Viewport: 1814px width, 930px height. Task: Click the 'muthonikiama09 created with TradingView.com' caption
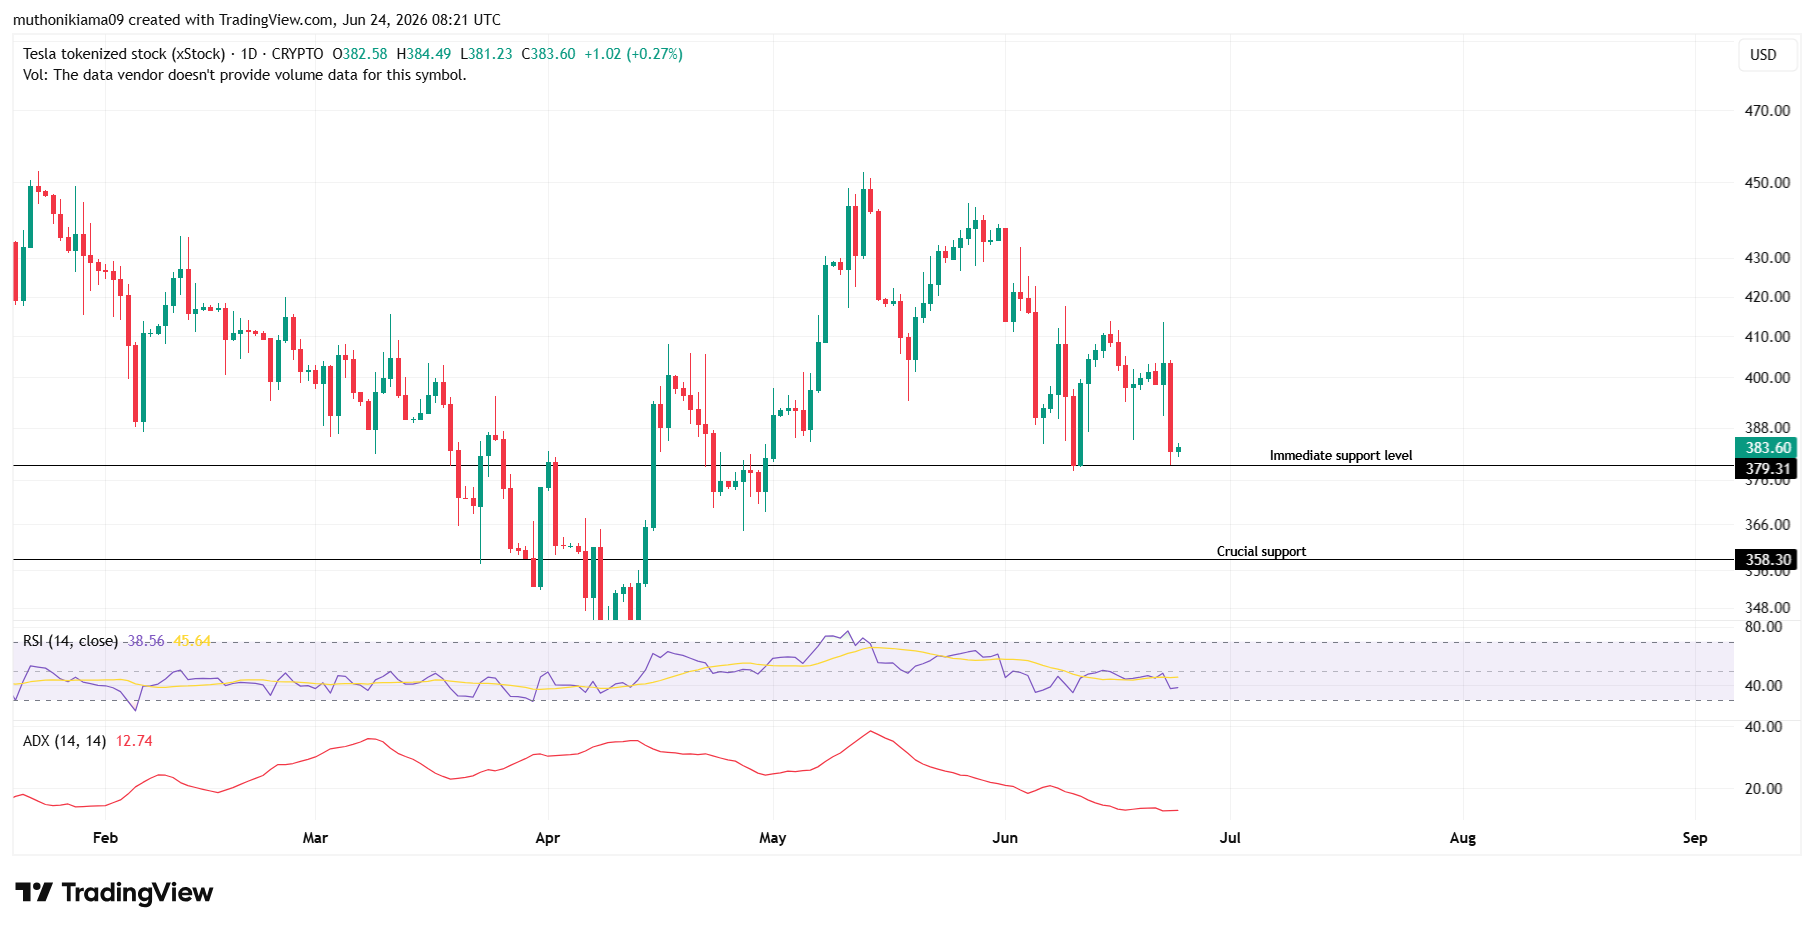[174, 20]
